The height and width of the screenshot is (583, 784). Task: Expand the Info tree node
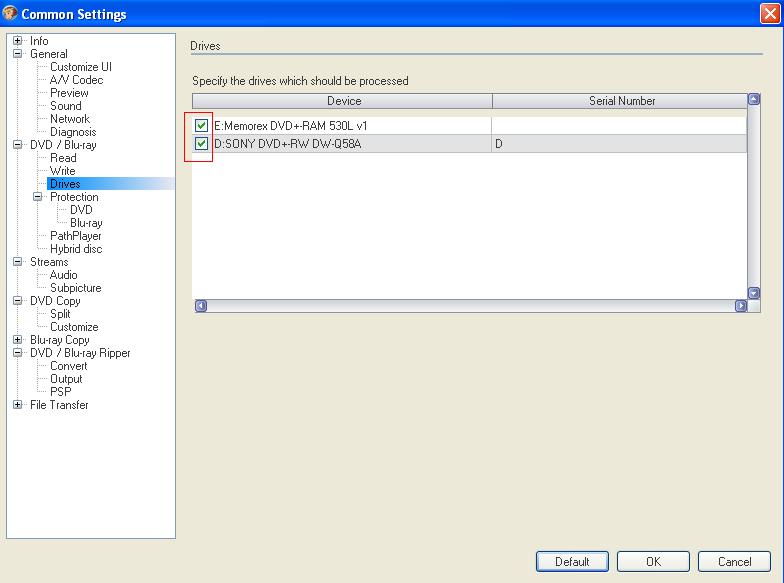point(18,40)
